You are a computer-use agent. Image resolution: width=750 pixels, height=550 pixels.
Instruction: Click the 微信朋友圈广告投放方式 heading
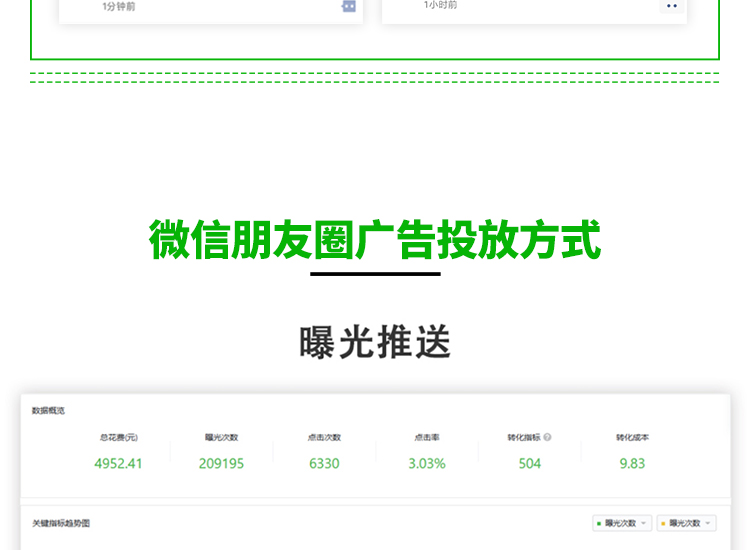pos(375,241)
